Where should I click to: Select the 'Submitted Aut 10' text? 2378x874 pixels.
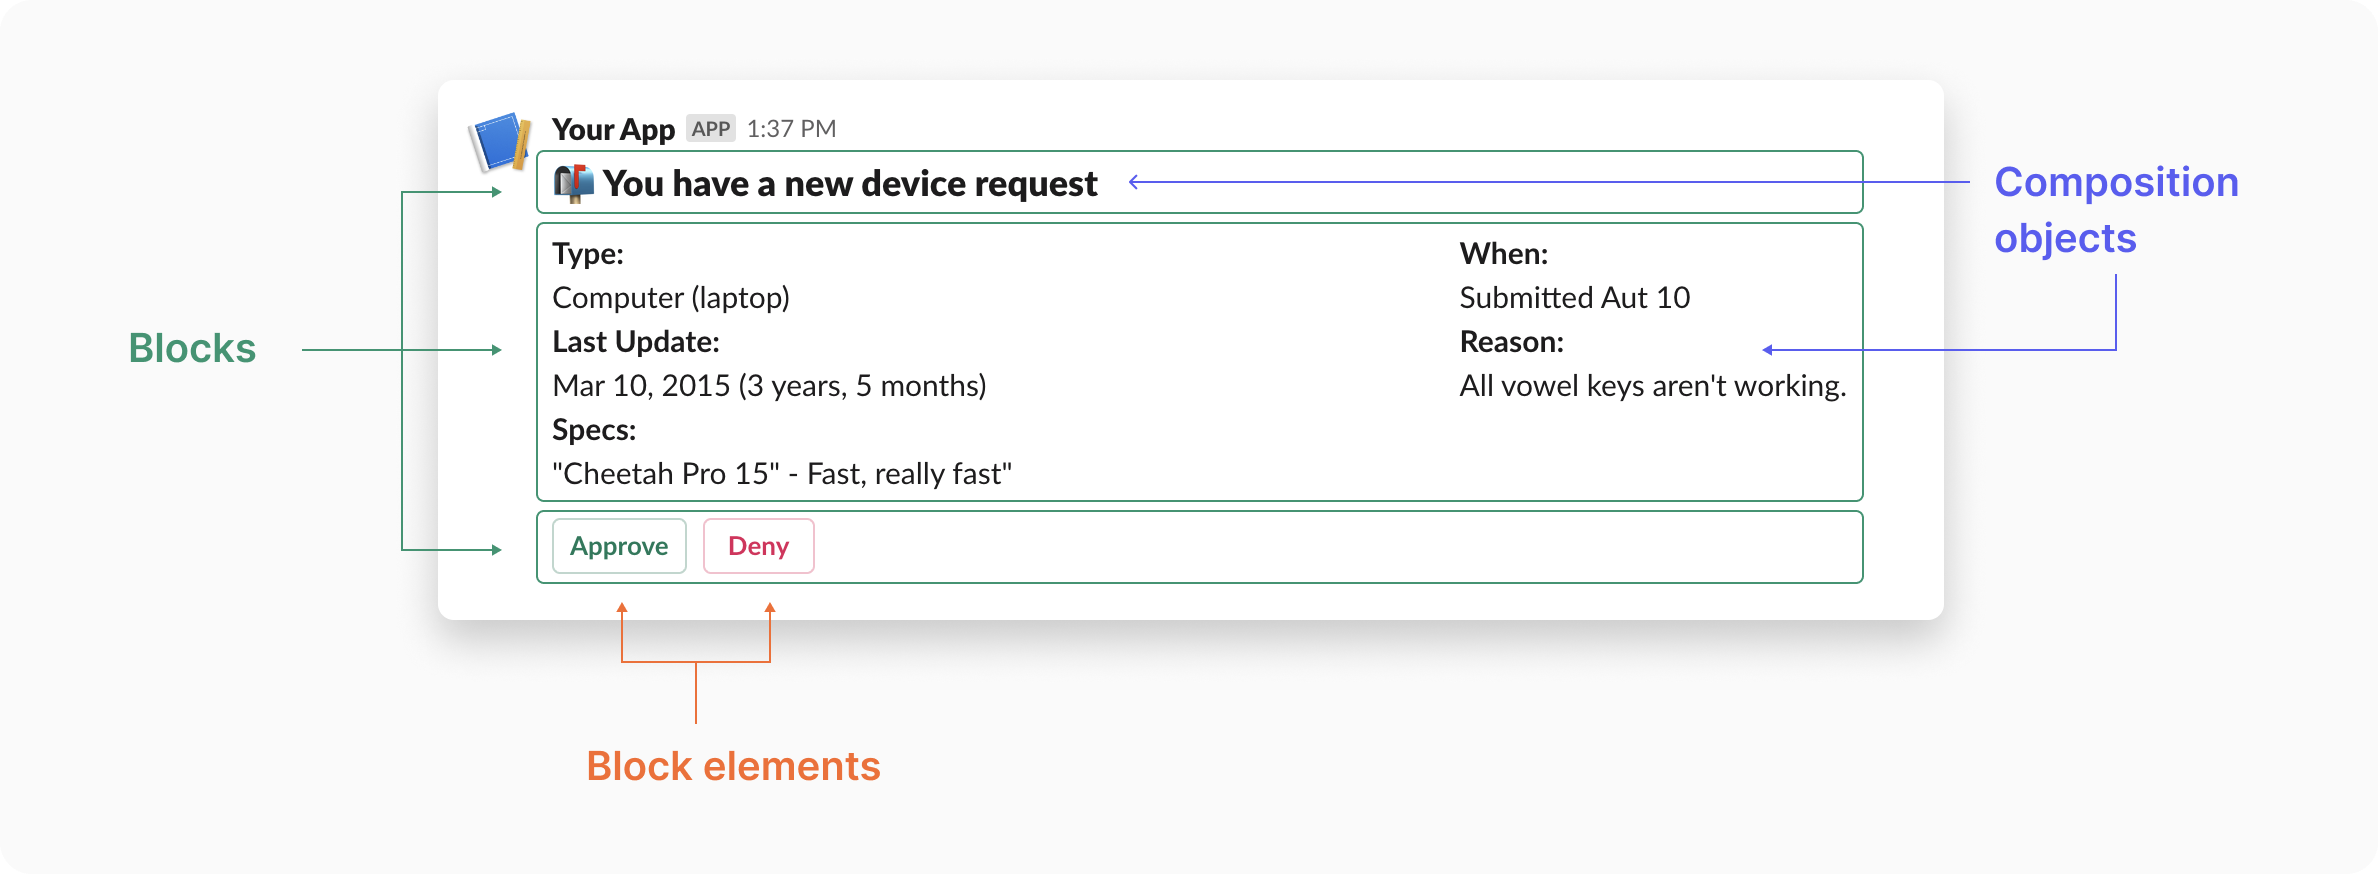pos(1574,298)
